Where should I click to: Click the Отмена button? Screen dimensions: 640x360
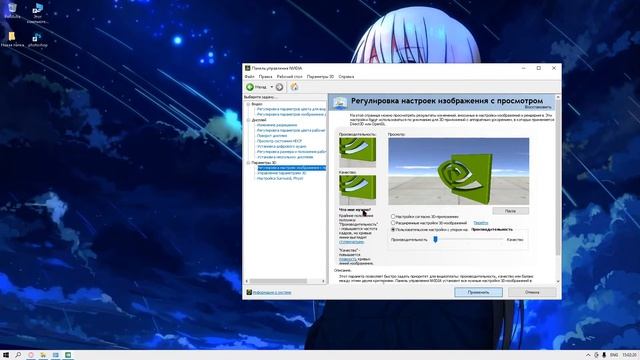tap(532, 292)
